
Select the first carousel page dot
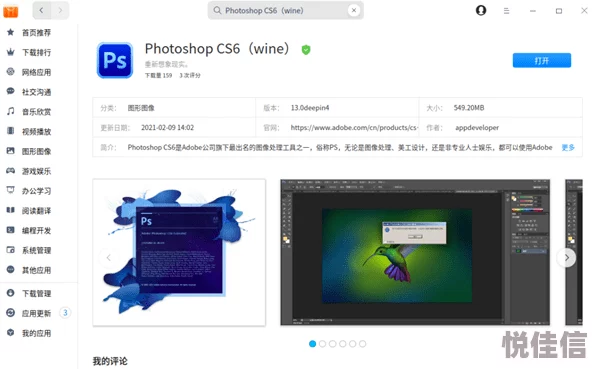(x=313, y=344)
